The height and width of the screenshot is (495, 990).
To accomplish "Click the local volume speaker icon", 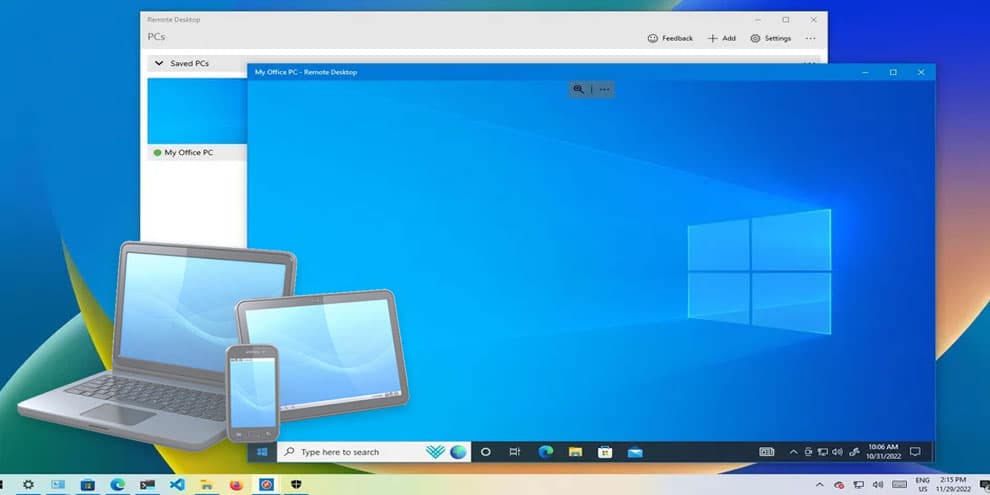I will coord(877,485).
